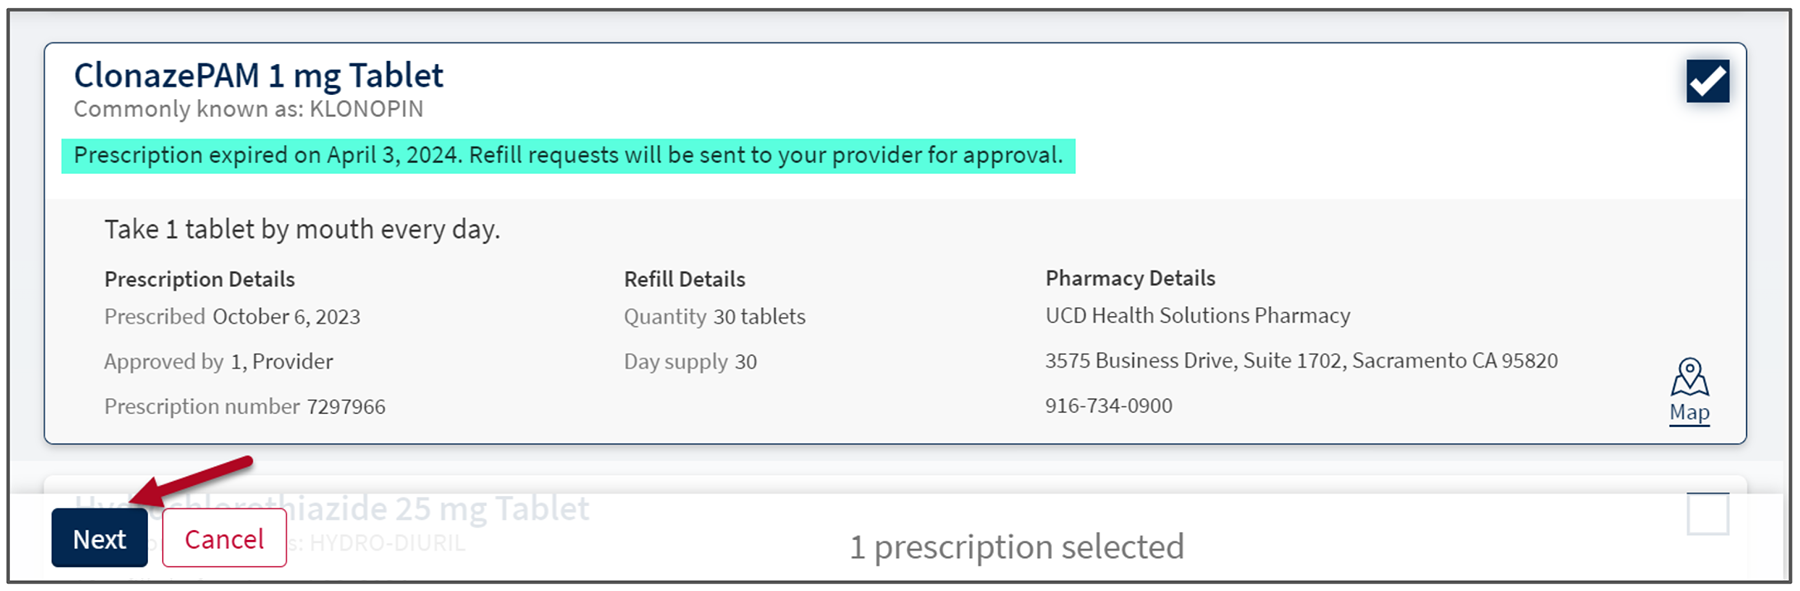The image size is (1800, 591).
Task: Click prescription number 7297966
Action: tap(345, 407)
